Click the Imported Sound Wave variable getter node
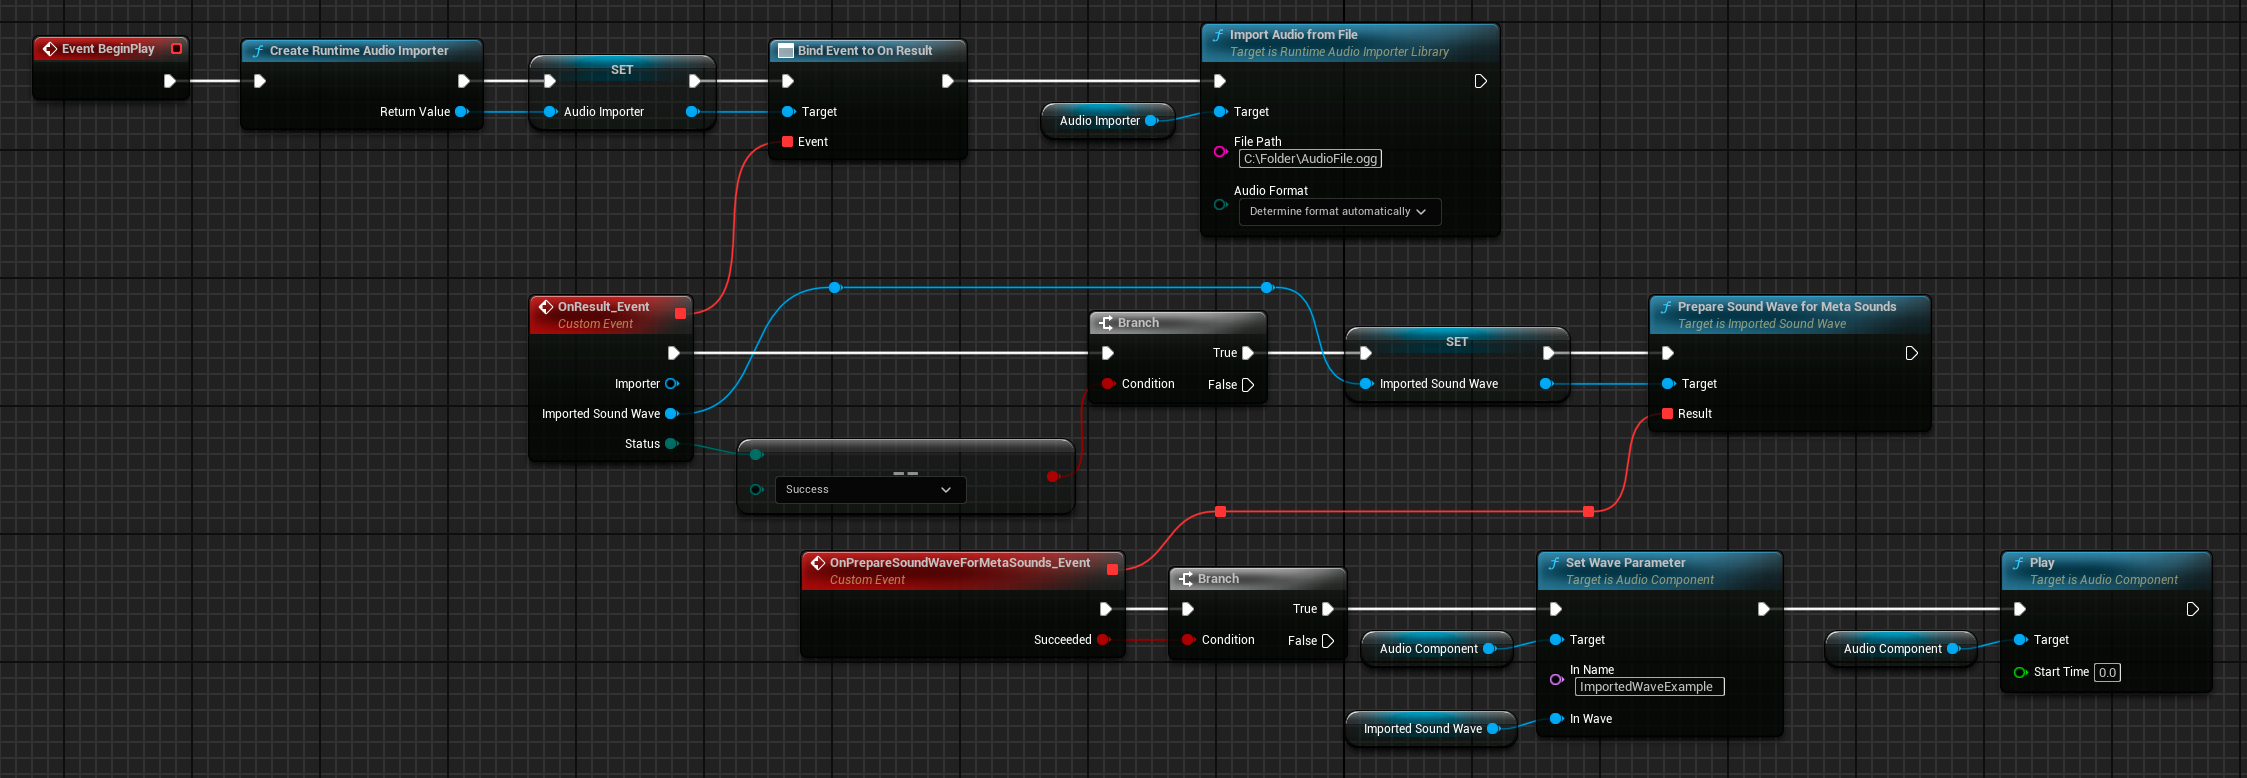This screenshot has width=2247, height=778. point(1422,729)
